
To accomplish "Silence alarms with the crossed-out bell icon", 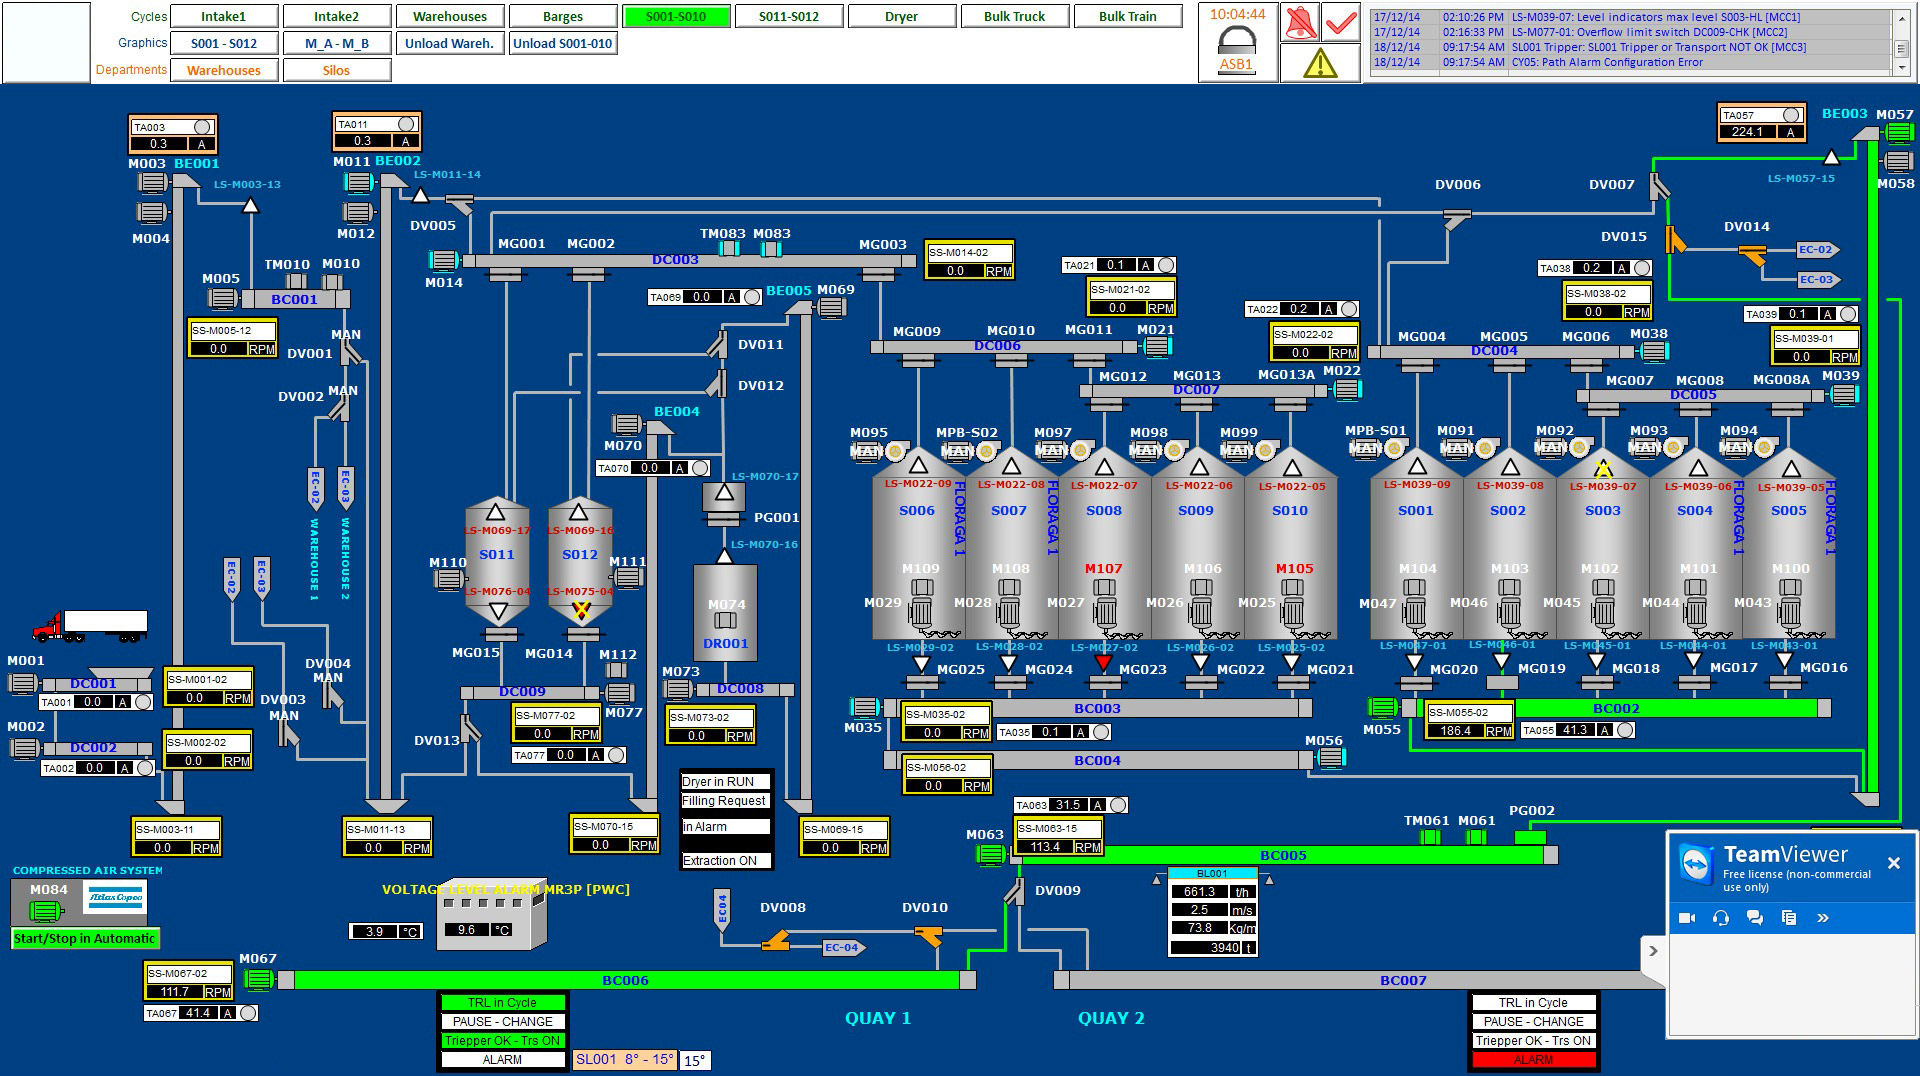I will (x=1300, y=22).
